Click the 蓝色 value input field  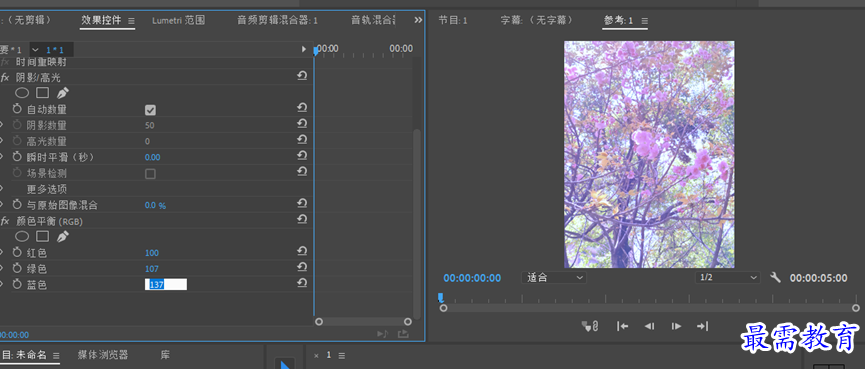point(165,285)
